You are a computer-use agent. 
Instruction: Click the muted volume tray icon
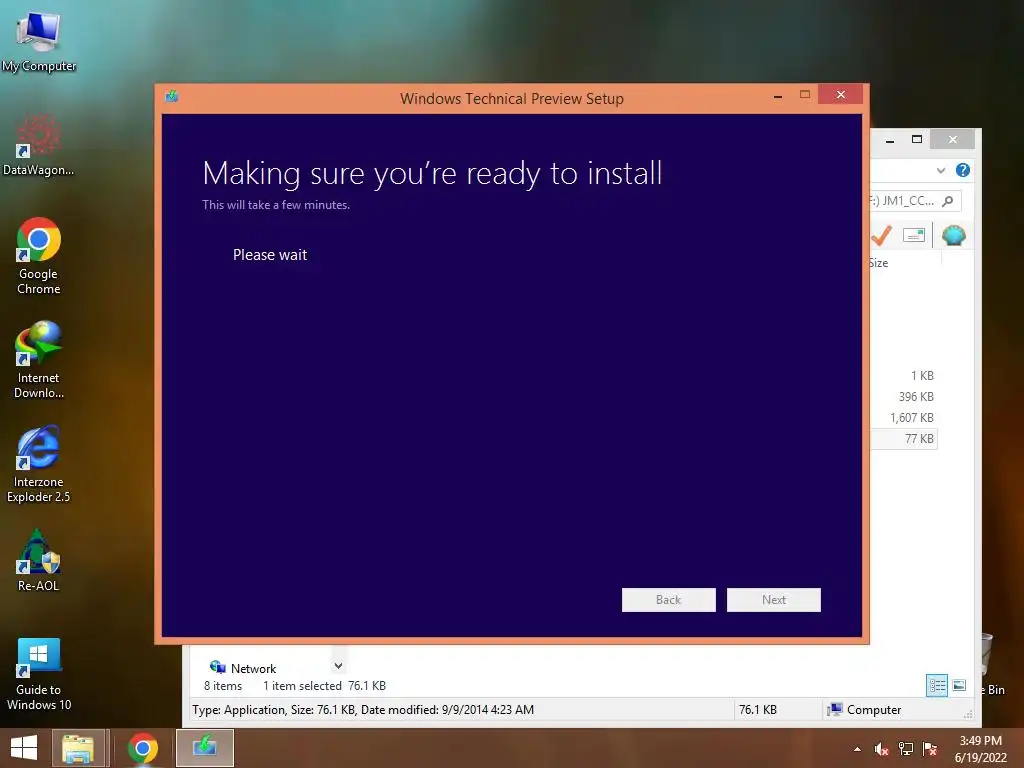882,749
